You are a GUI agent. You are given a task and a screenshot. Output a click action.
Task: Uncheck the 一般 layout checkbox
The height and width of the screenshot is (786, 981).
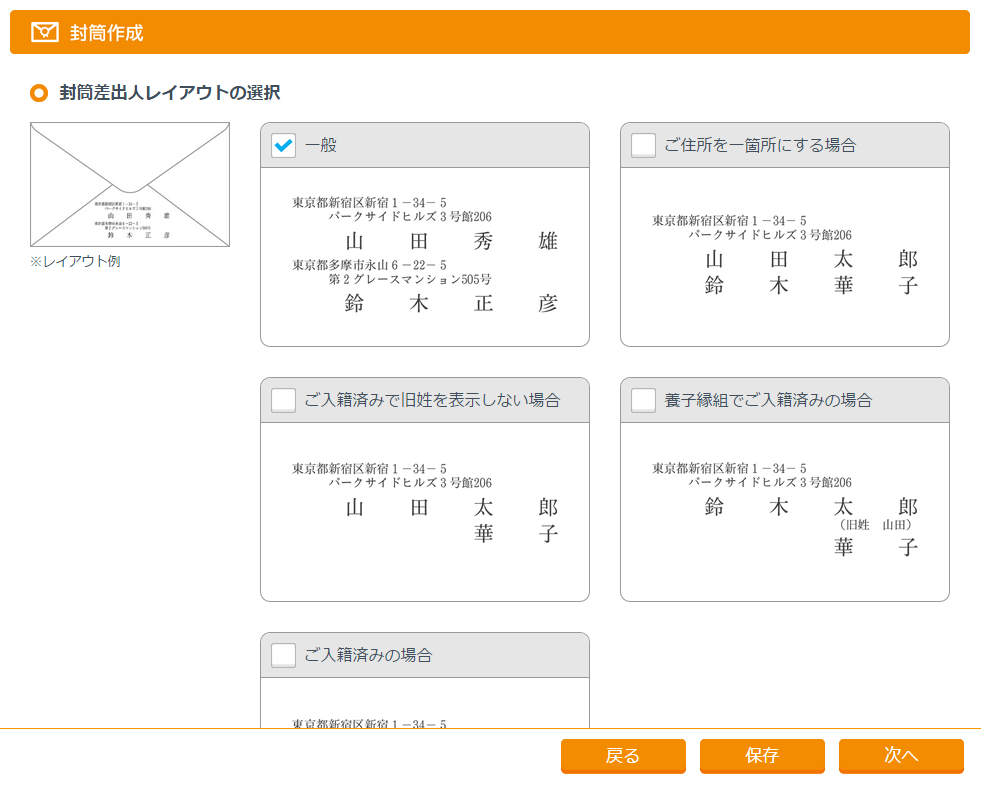pyautogui.click(x=284, y=146)
